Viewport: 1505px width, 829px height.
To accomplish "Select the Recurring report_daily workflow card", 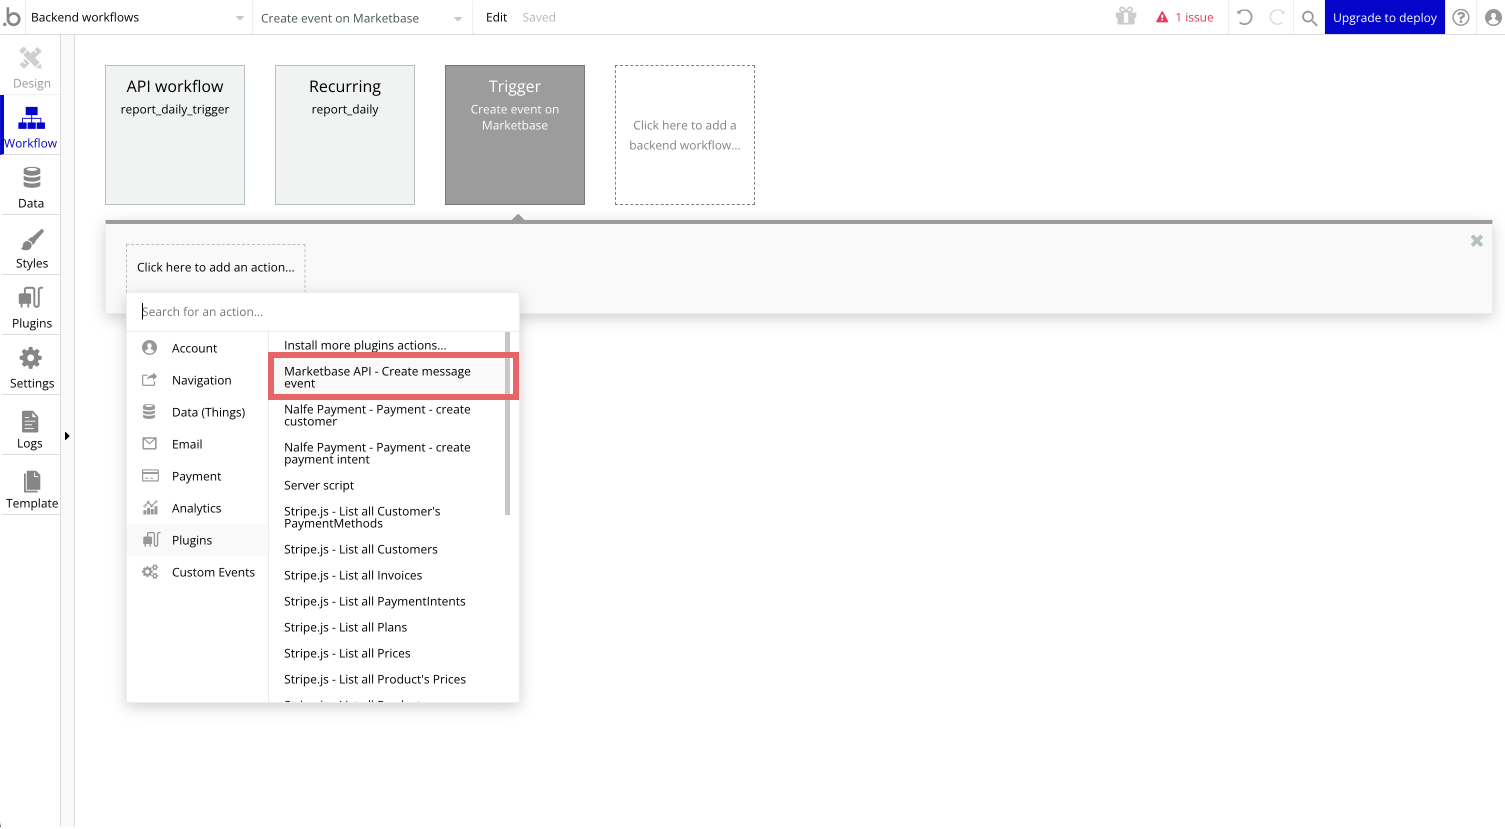I will tap(345, 135).
